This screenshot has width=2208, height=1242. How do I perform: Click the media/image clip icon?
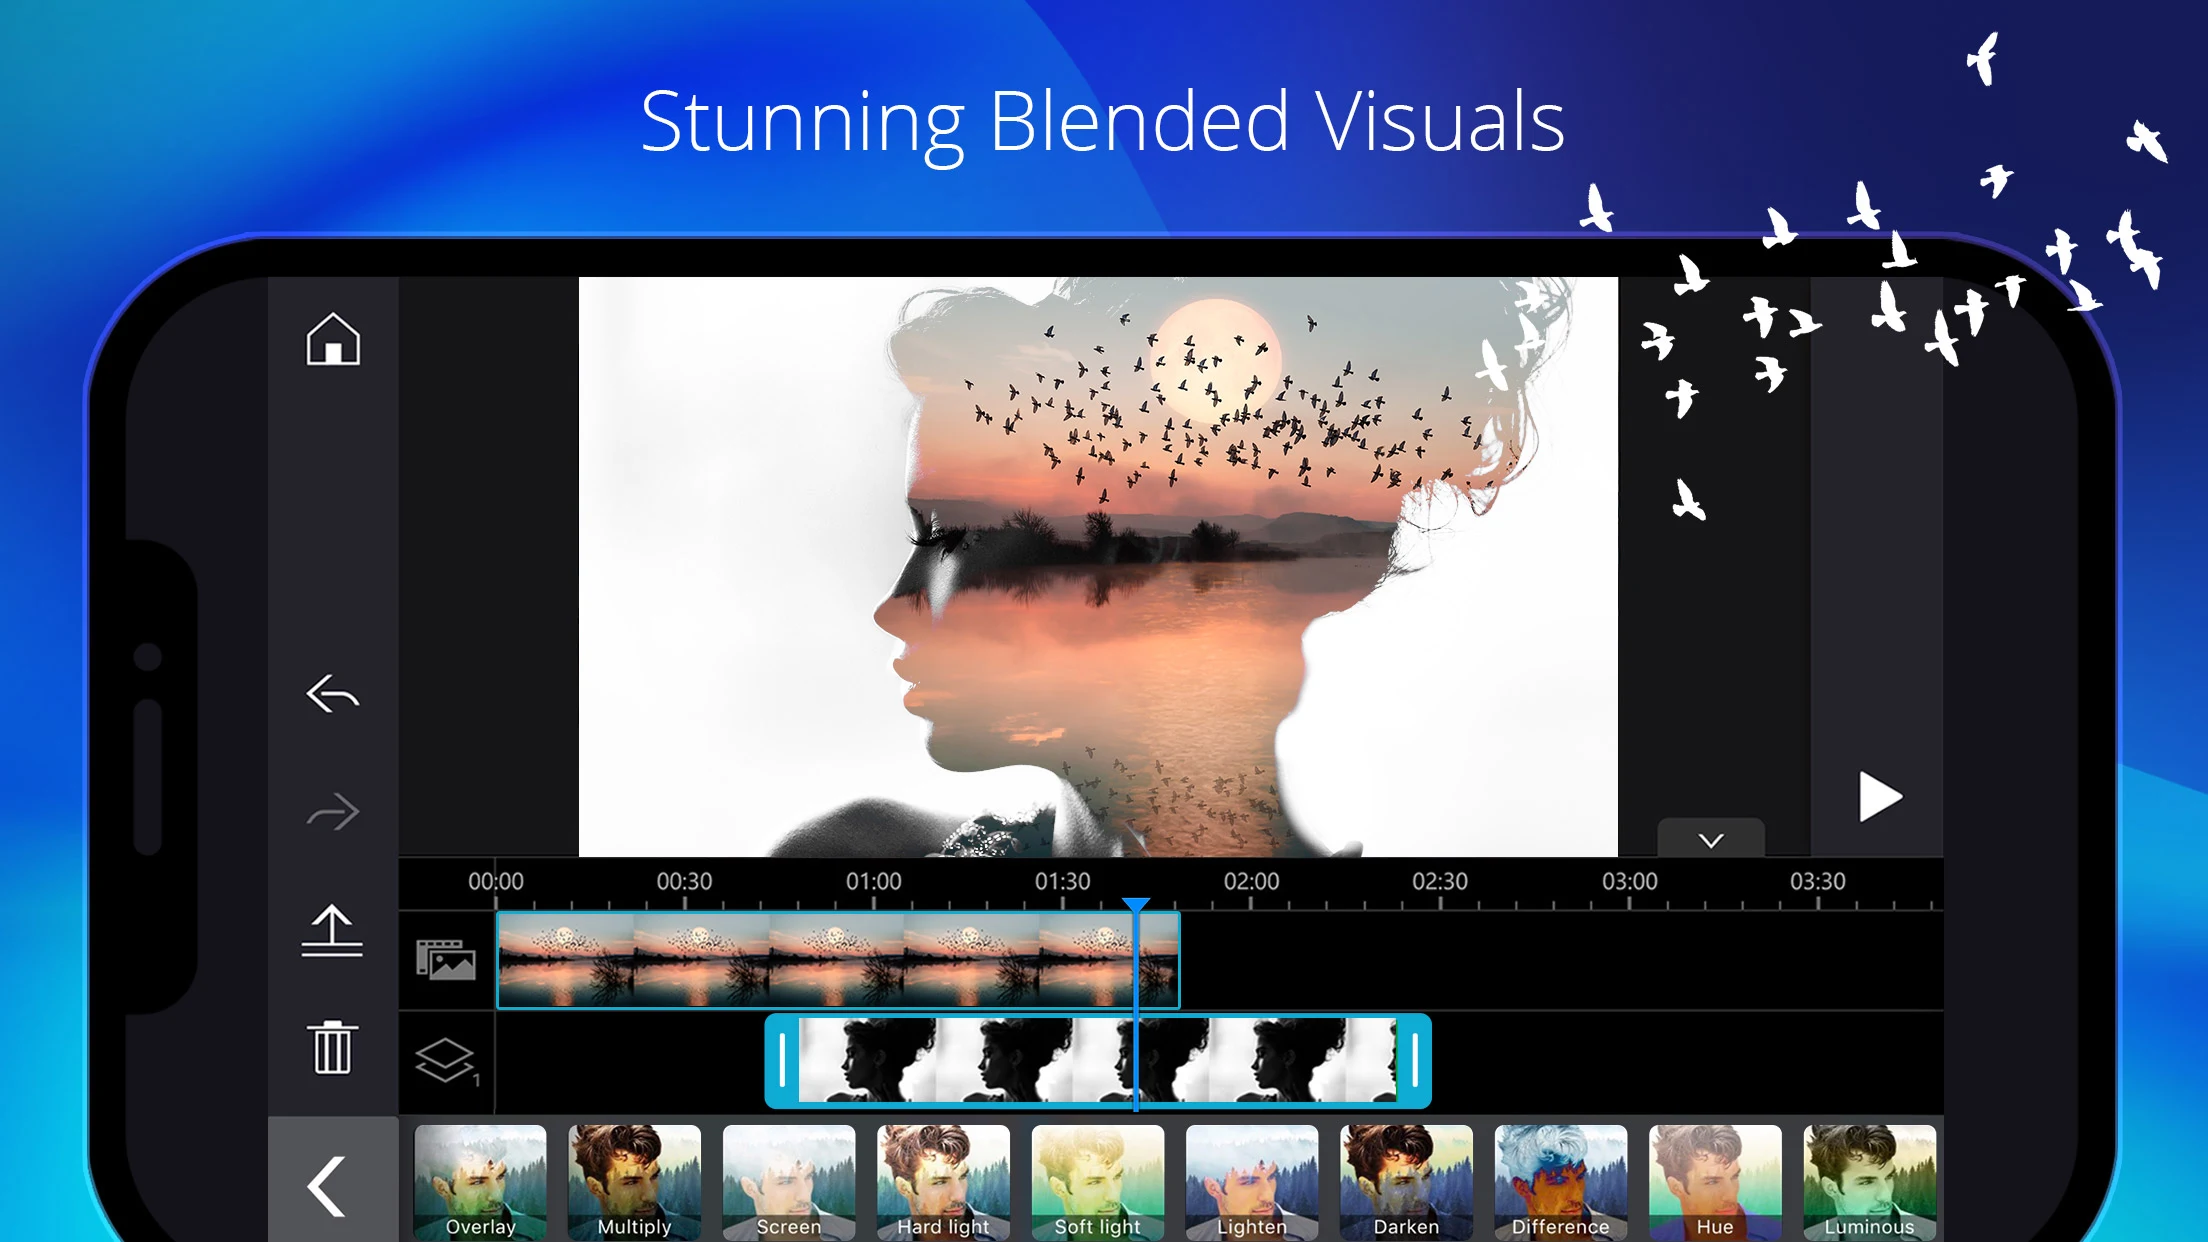pyautogui.click(x=444, y=958)
